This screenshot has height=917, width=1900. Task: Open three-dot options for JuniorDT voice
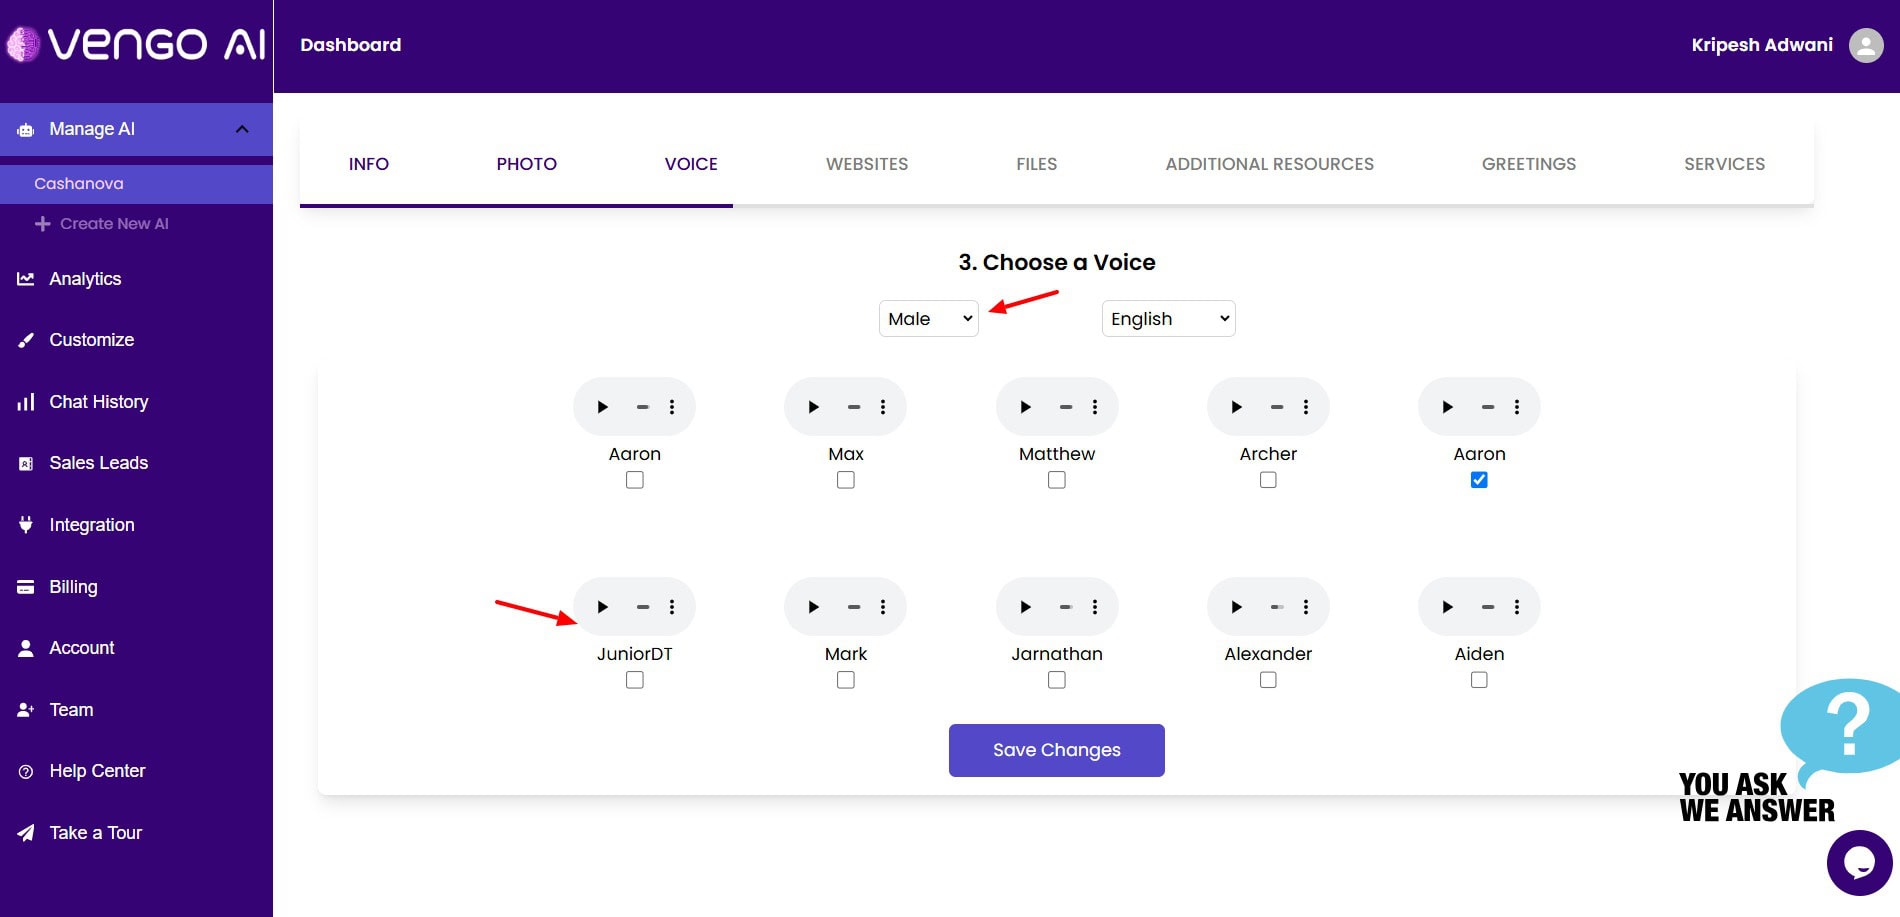672,607
